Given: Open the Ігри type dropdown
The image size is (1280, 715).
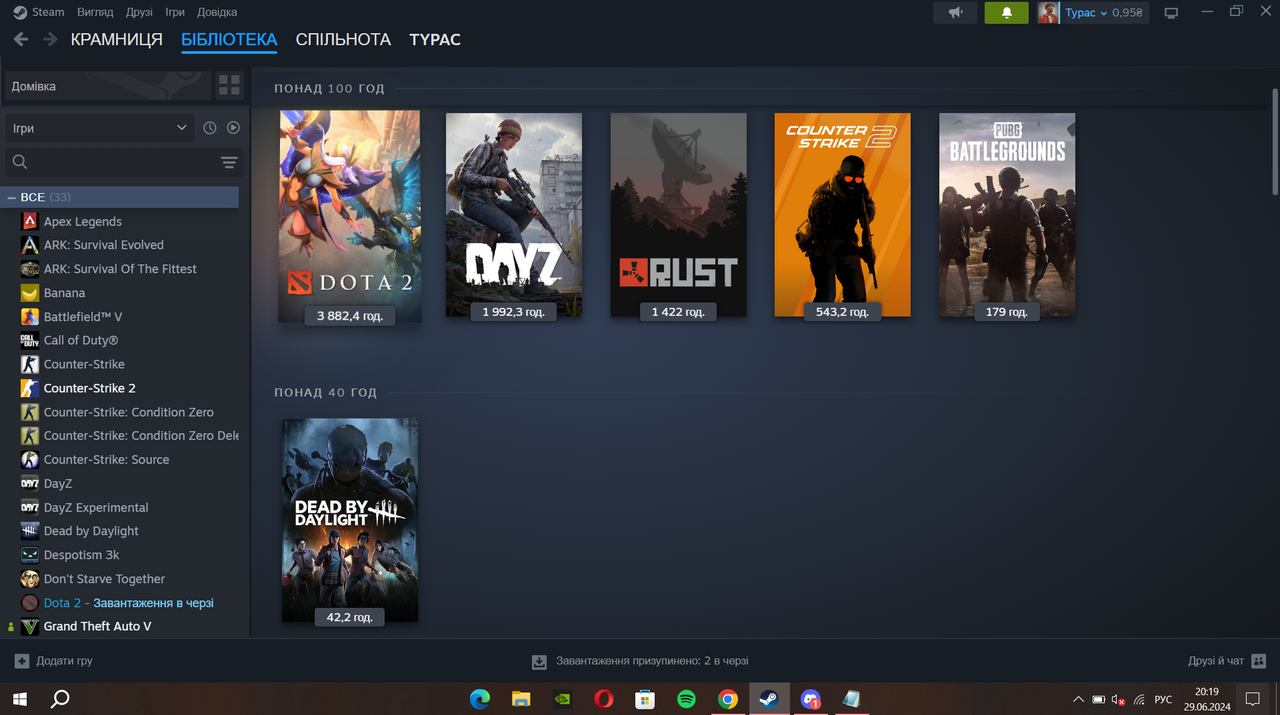Looking at the screenshot, I should click(98, 128).
